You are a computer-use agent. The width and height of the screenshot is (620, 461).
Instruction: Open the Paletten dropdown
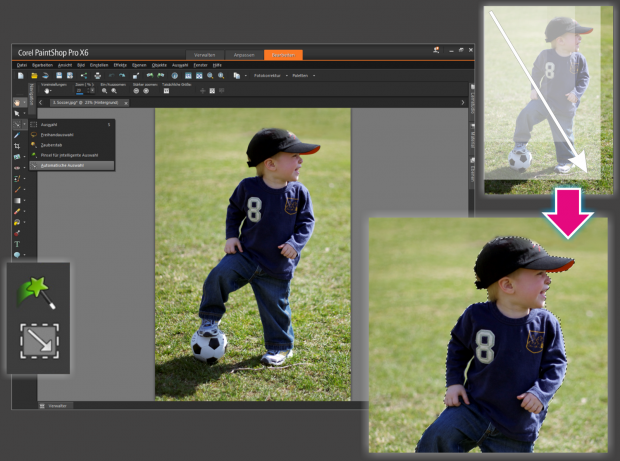point(302,75)
